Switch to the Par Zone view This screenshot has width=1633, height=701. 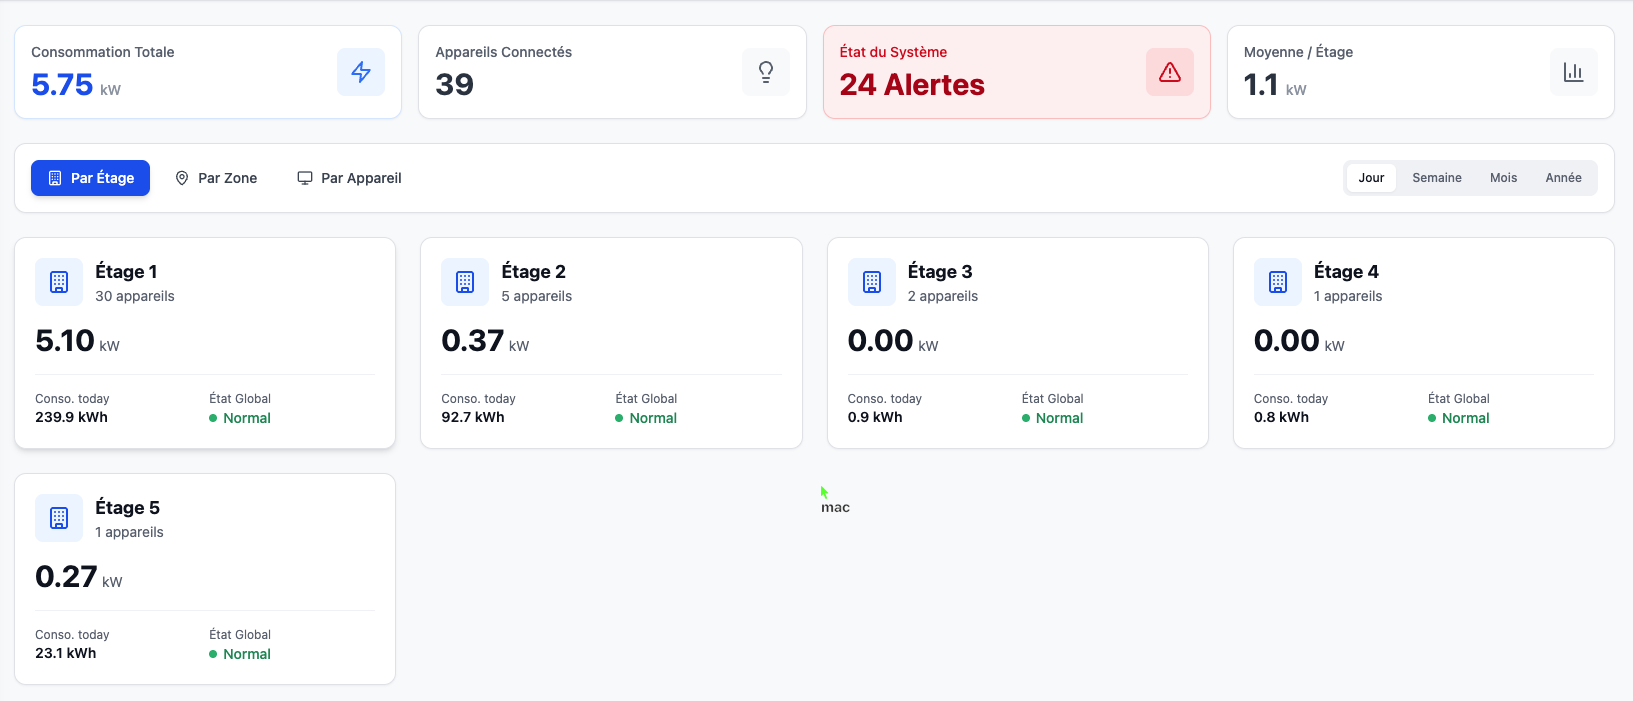pyautogui.click(x=216, y=178)
